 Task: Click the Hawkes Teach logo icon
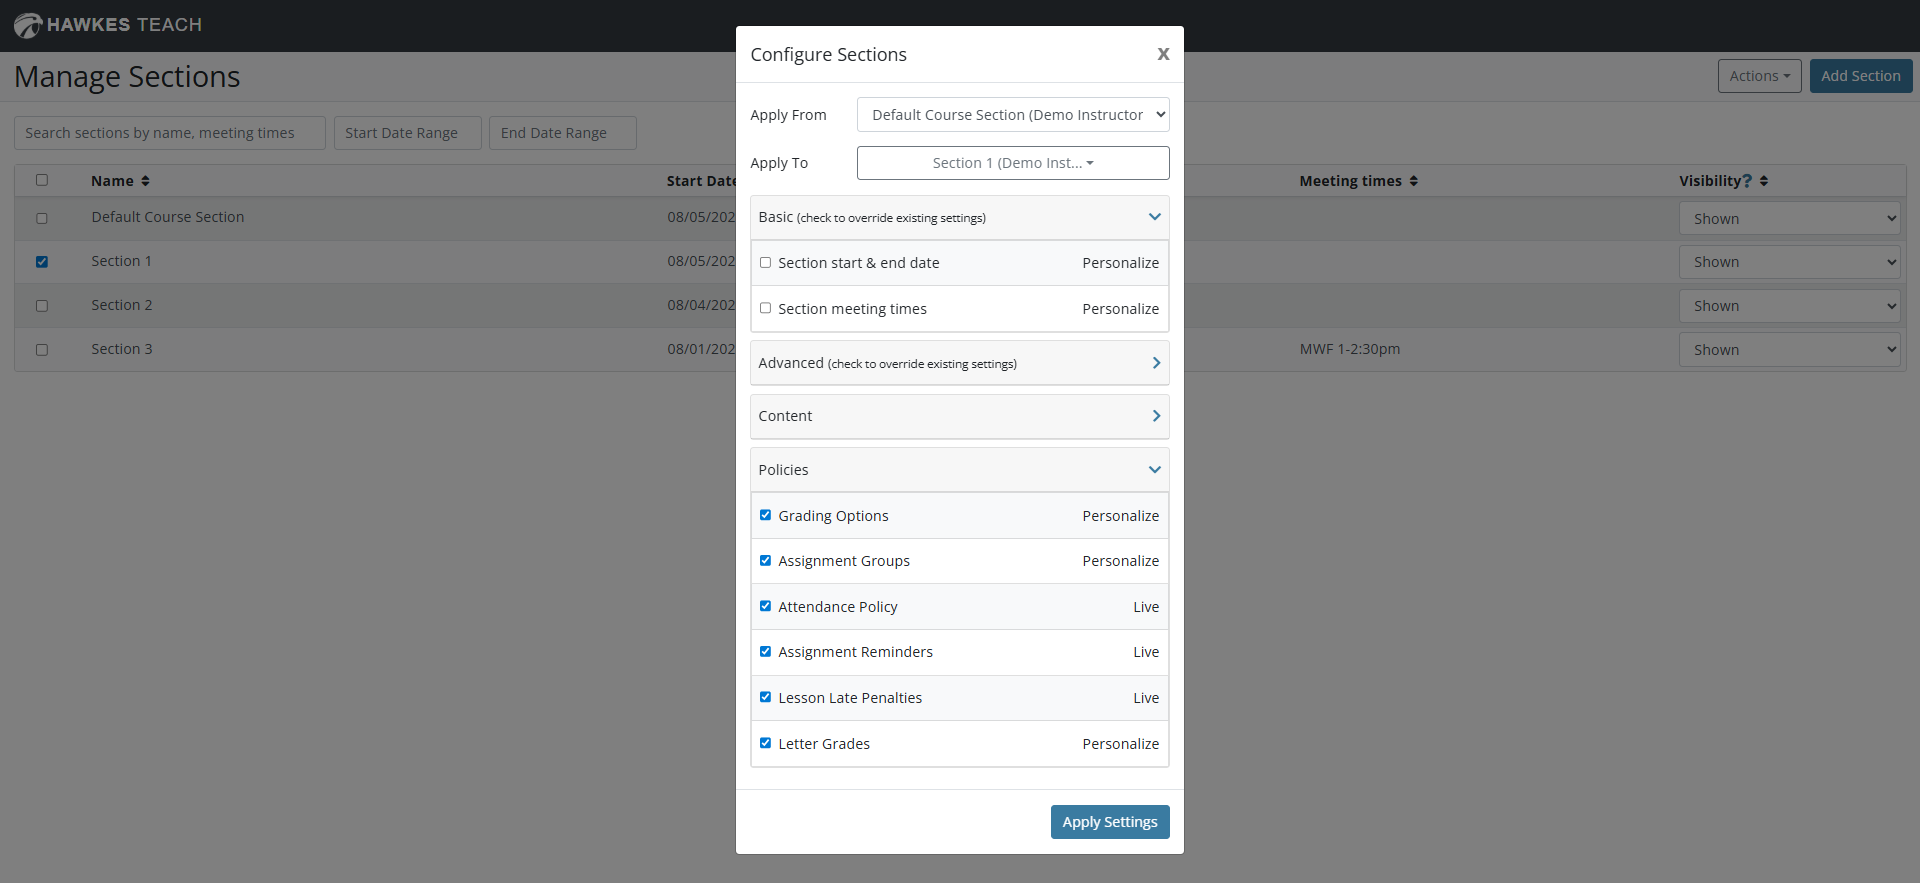click(28, 25)
